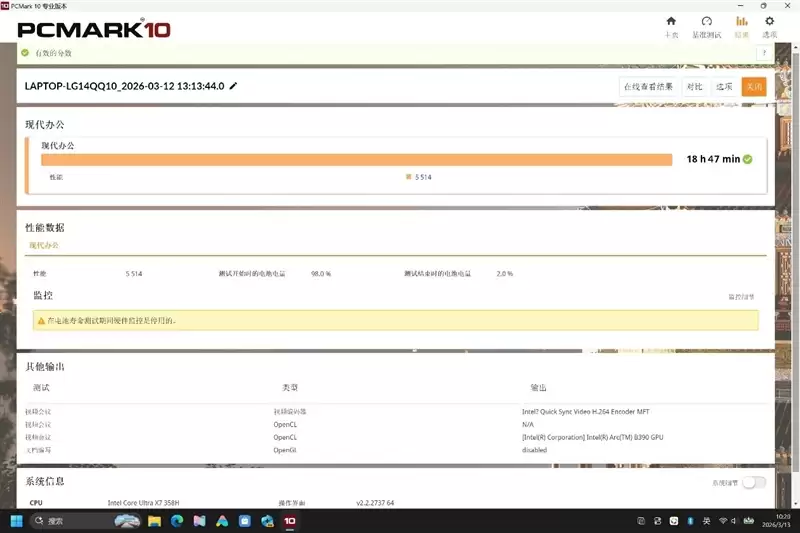Click the question mark help button
Image resolution: width=800 pixels, height=533 pixels.
click(x=764, y=53)
